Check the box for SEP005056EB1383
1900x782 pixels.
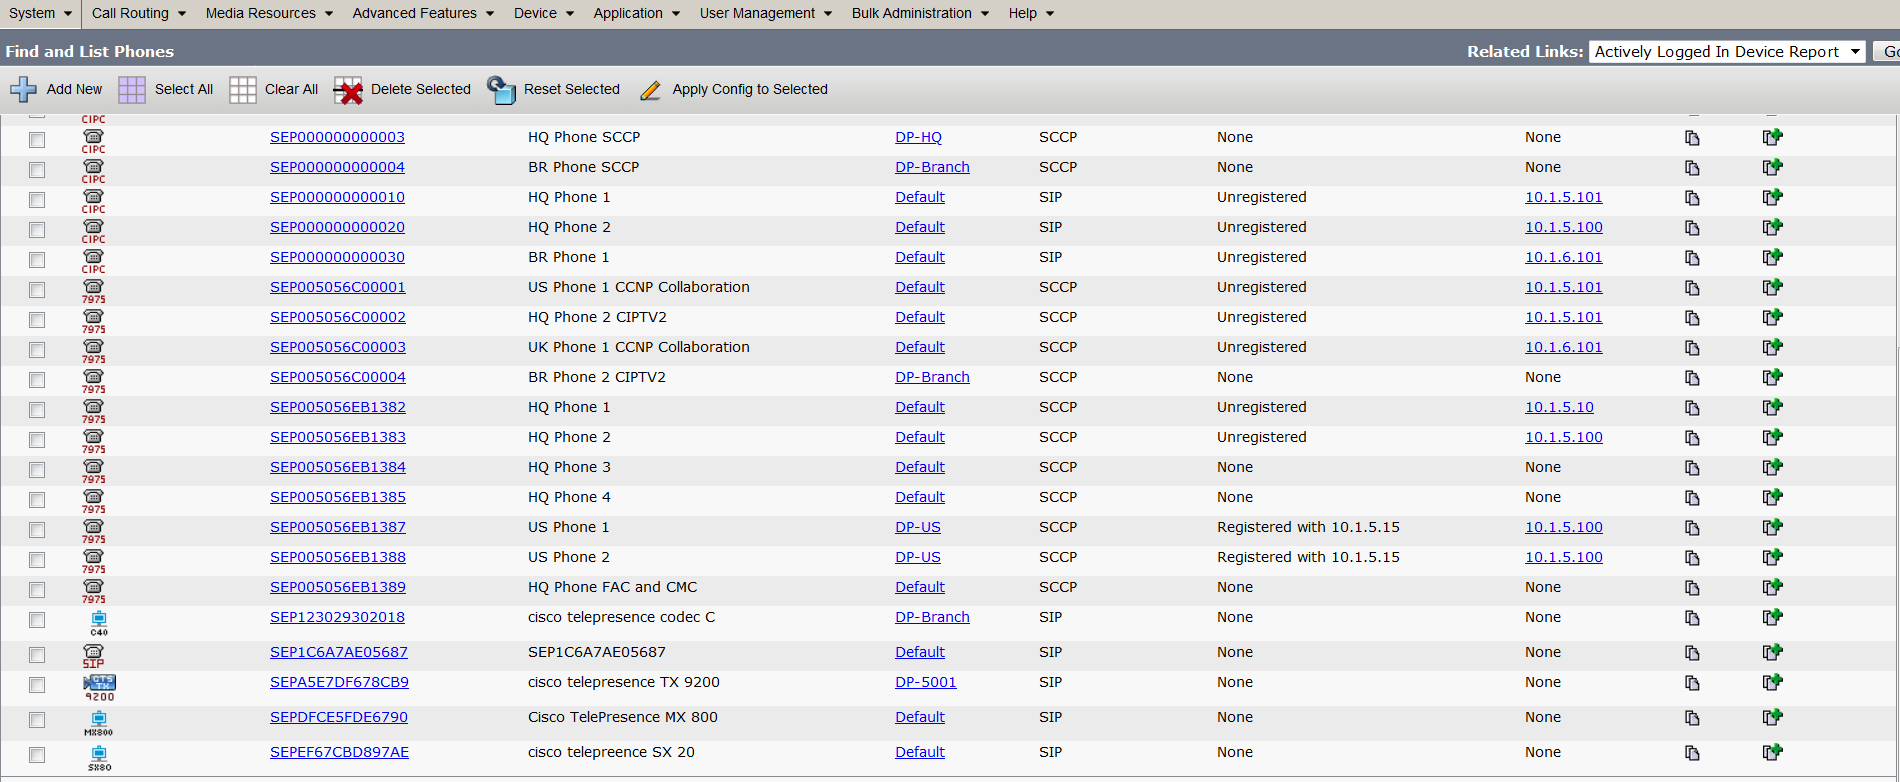coord(37,440)
